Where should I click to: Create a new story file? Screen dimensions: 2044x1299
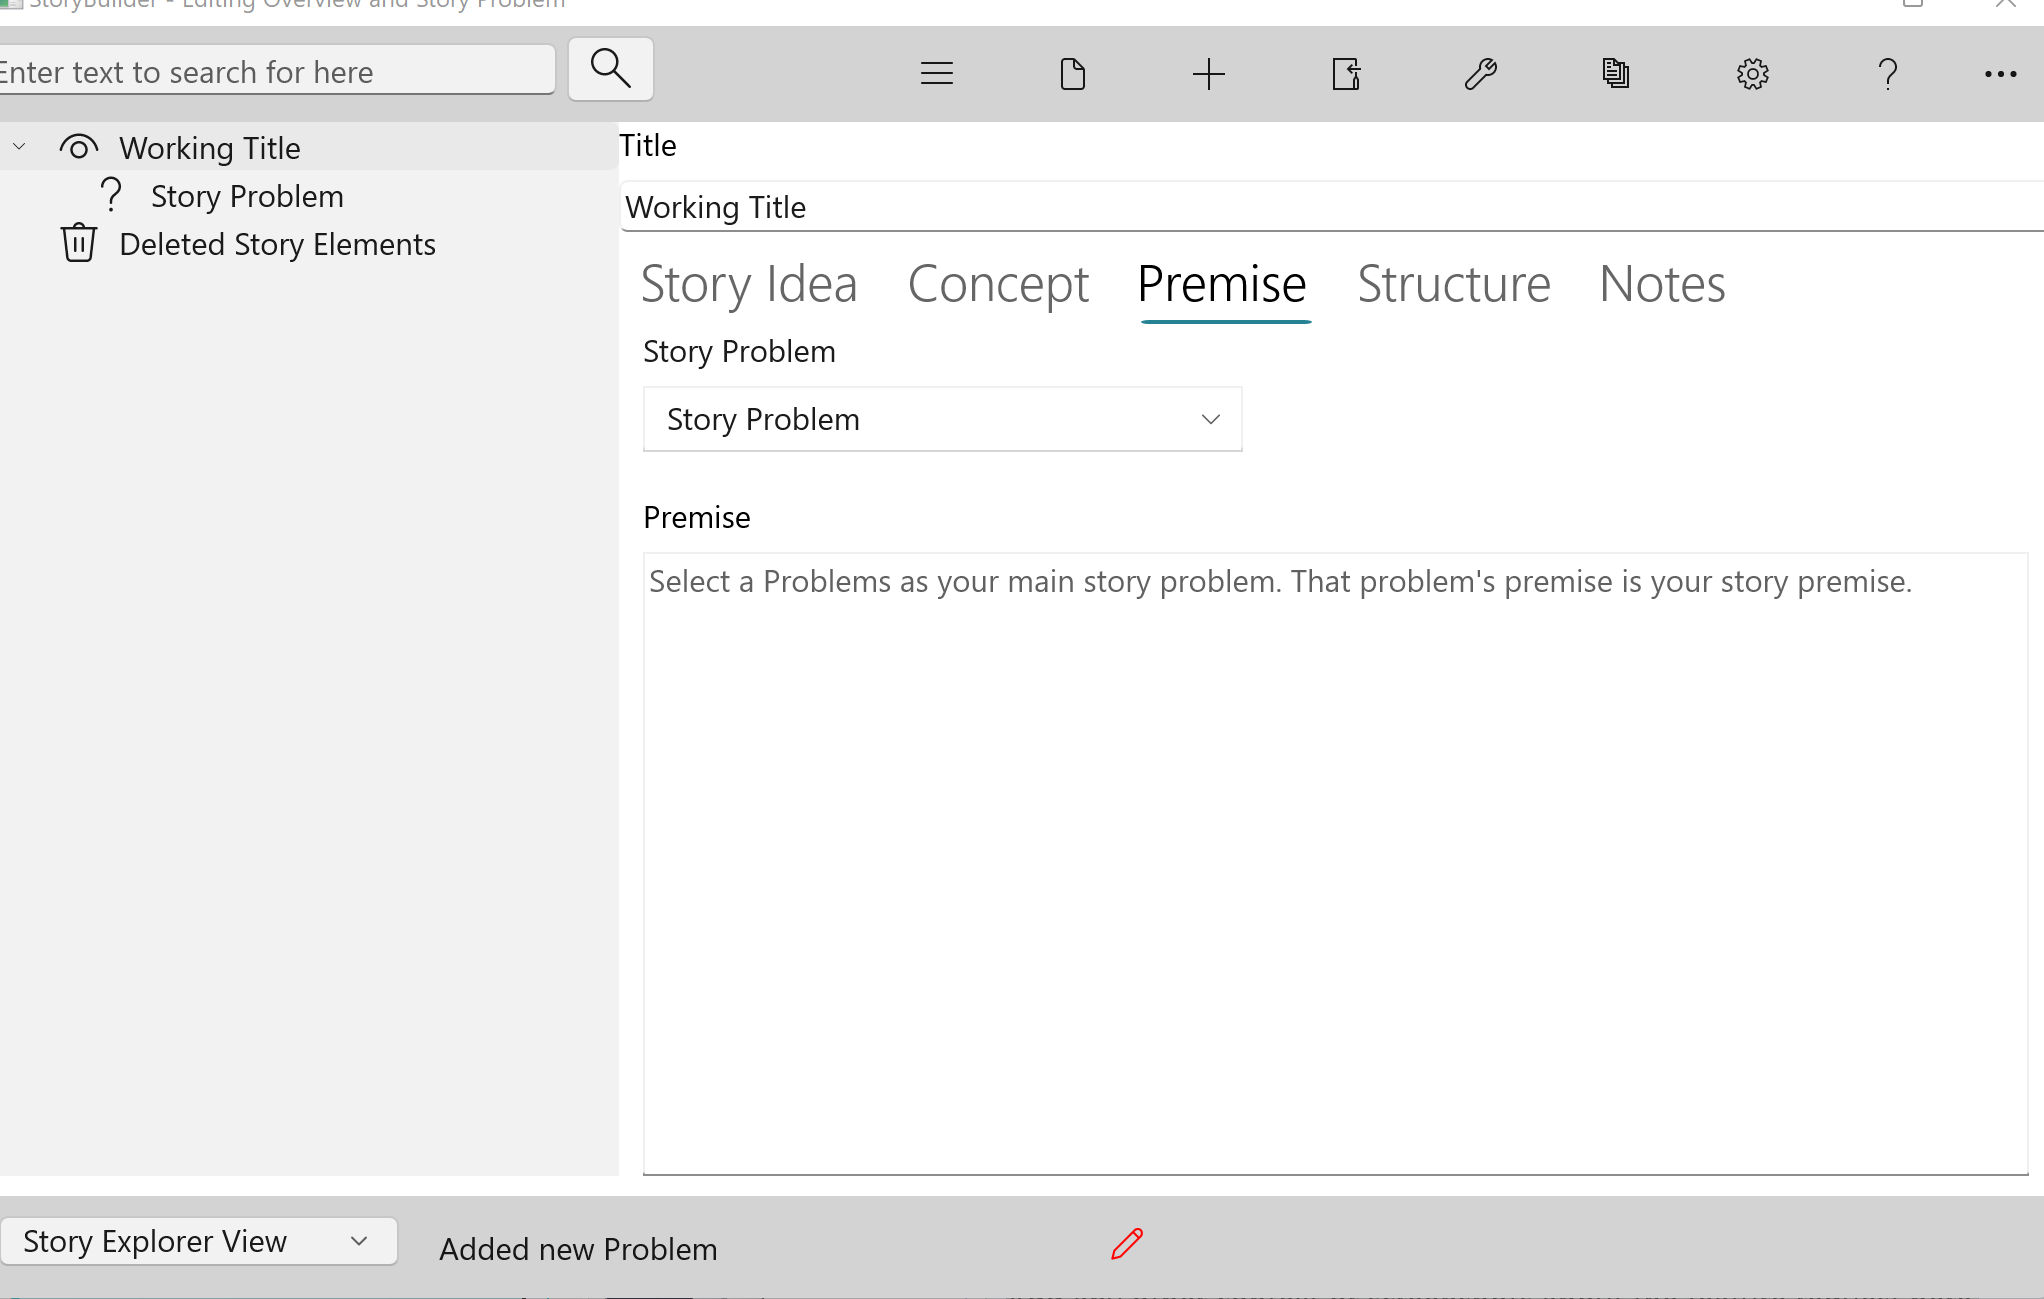(x=1073, y=73)
